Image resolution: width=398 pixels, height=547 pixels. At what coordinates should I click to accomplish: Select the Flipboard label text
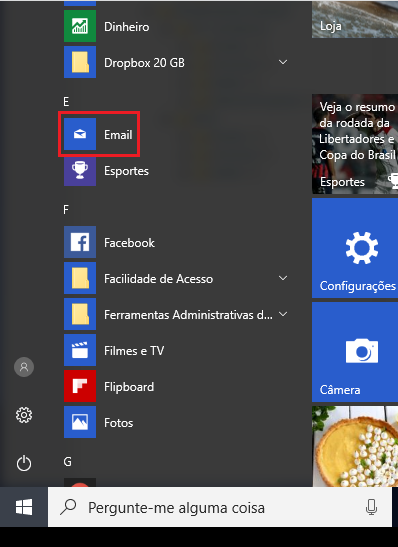click(129, 387)
